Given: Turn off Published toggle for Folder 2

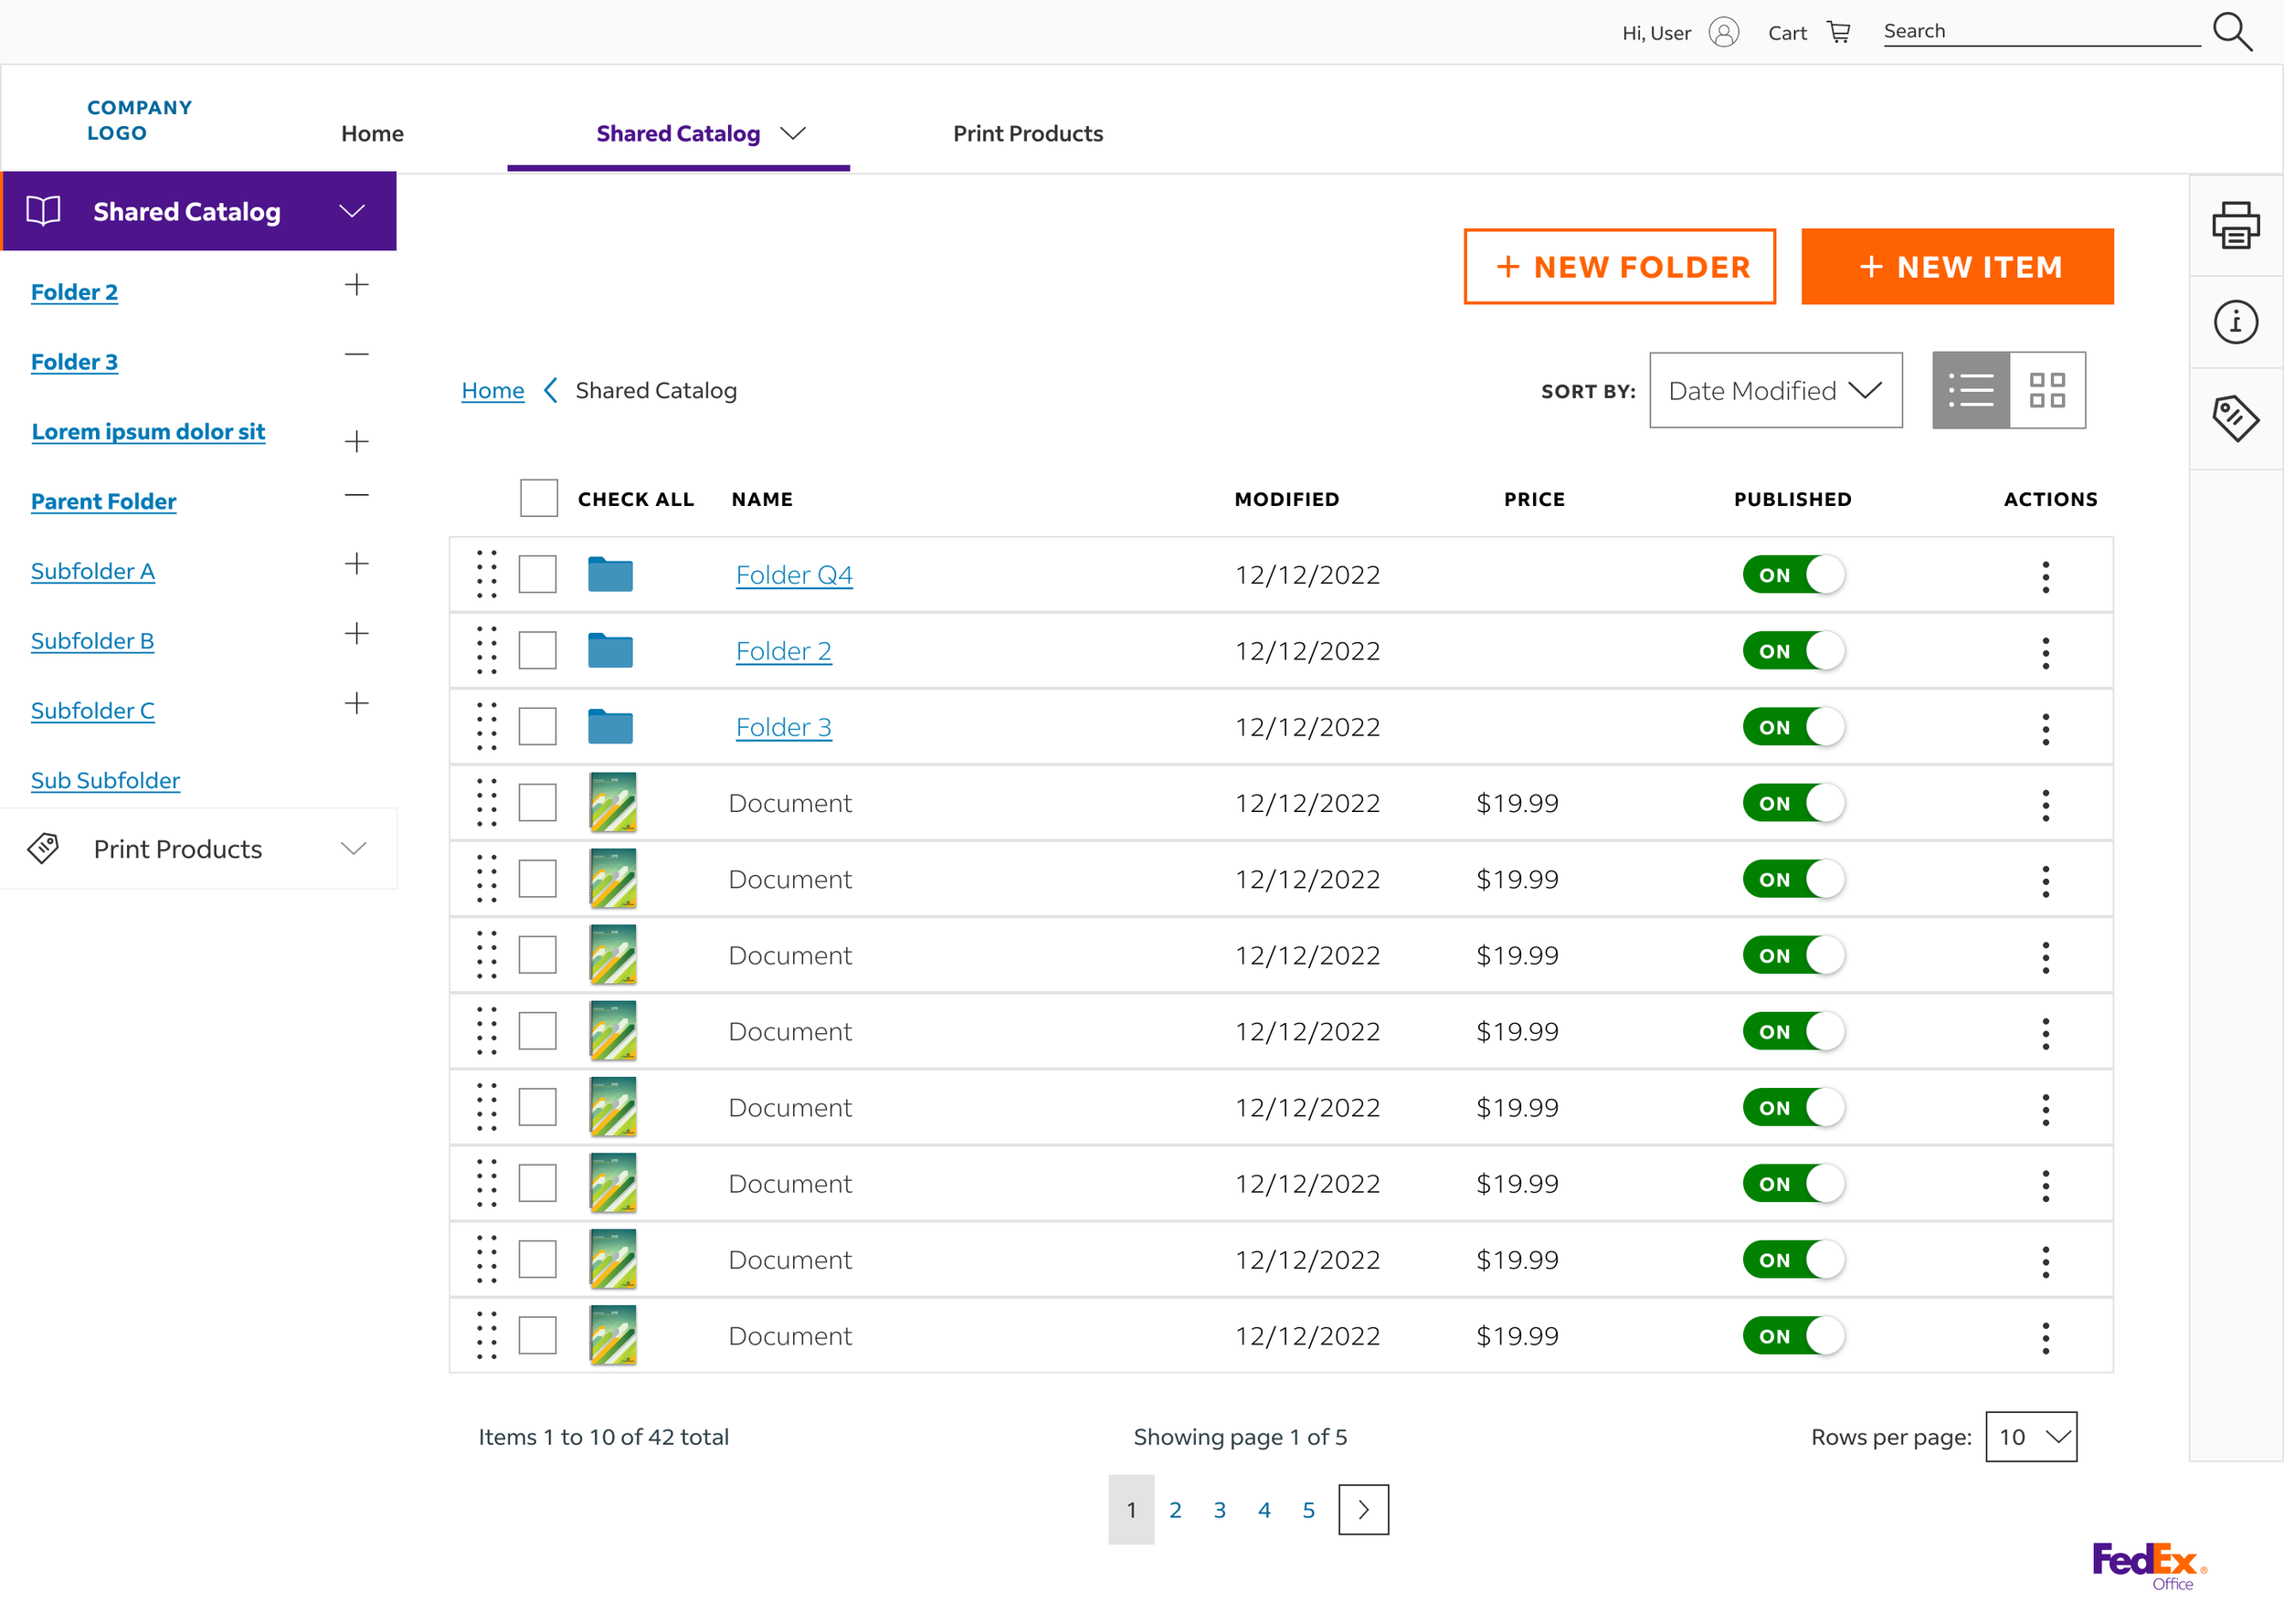Looking at the screenshot, I should [1792, 651].
